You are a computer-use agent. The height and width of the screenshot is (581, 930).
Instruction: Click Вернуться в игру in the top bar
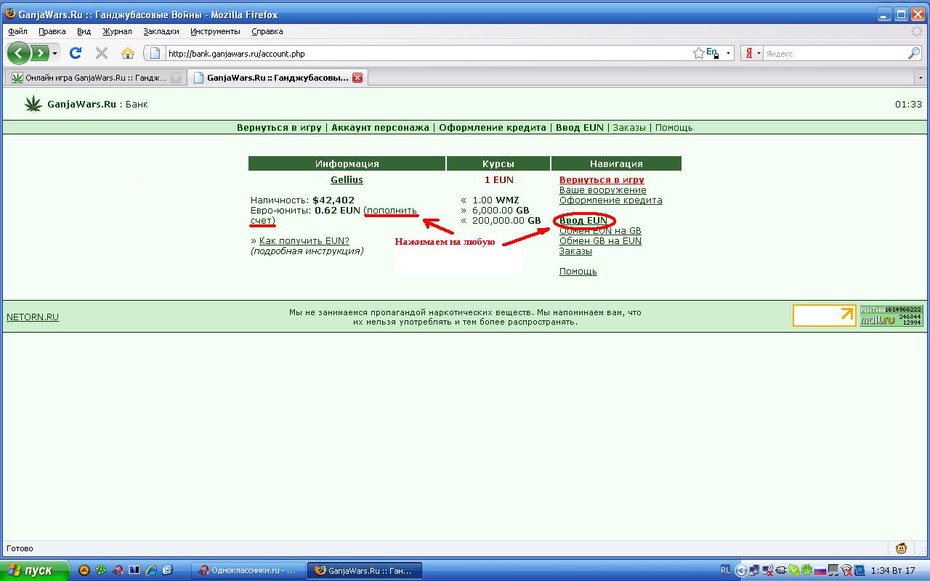coord(279,127)
